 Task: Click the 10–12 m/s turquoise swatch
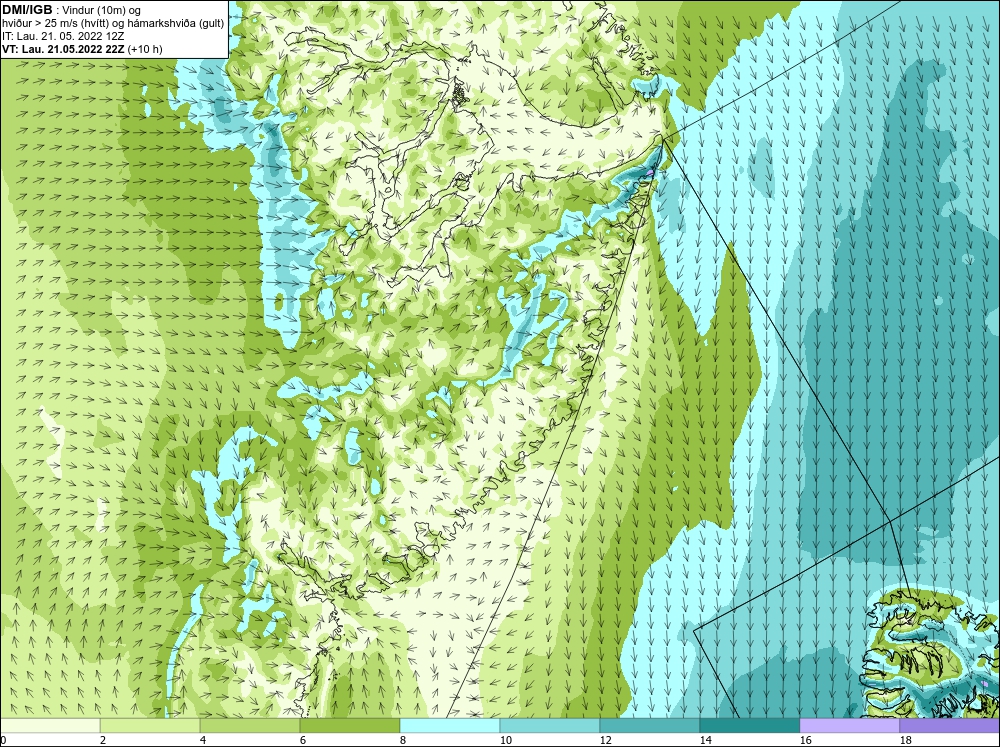coord(550,726)
